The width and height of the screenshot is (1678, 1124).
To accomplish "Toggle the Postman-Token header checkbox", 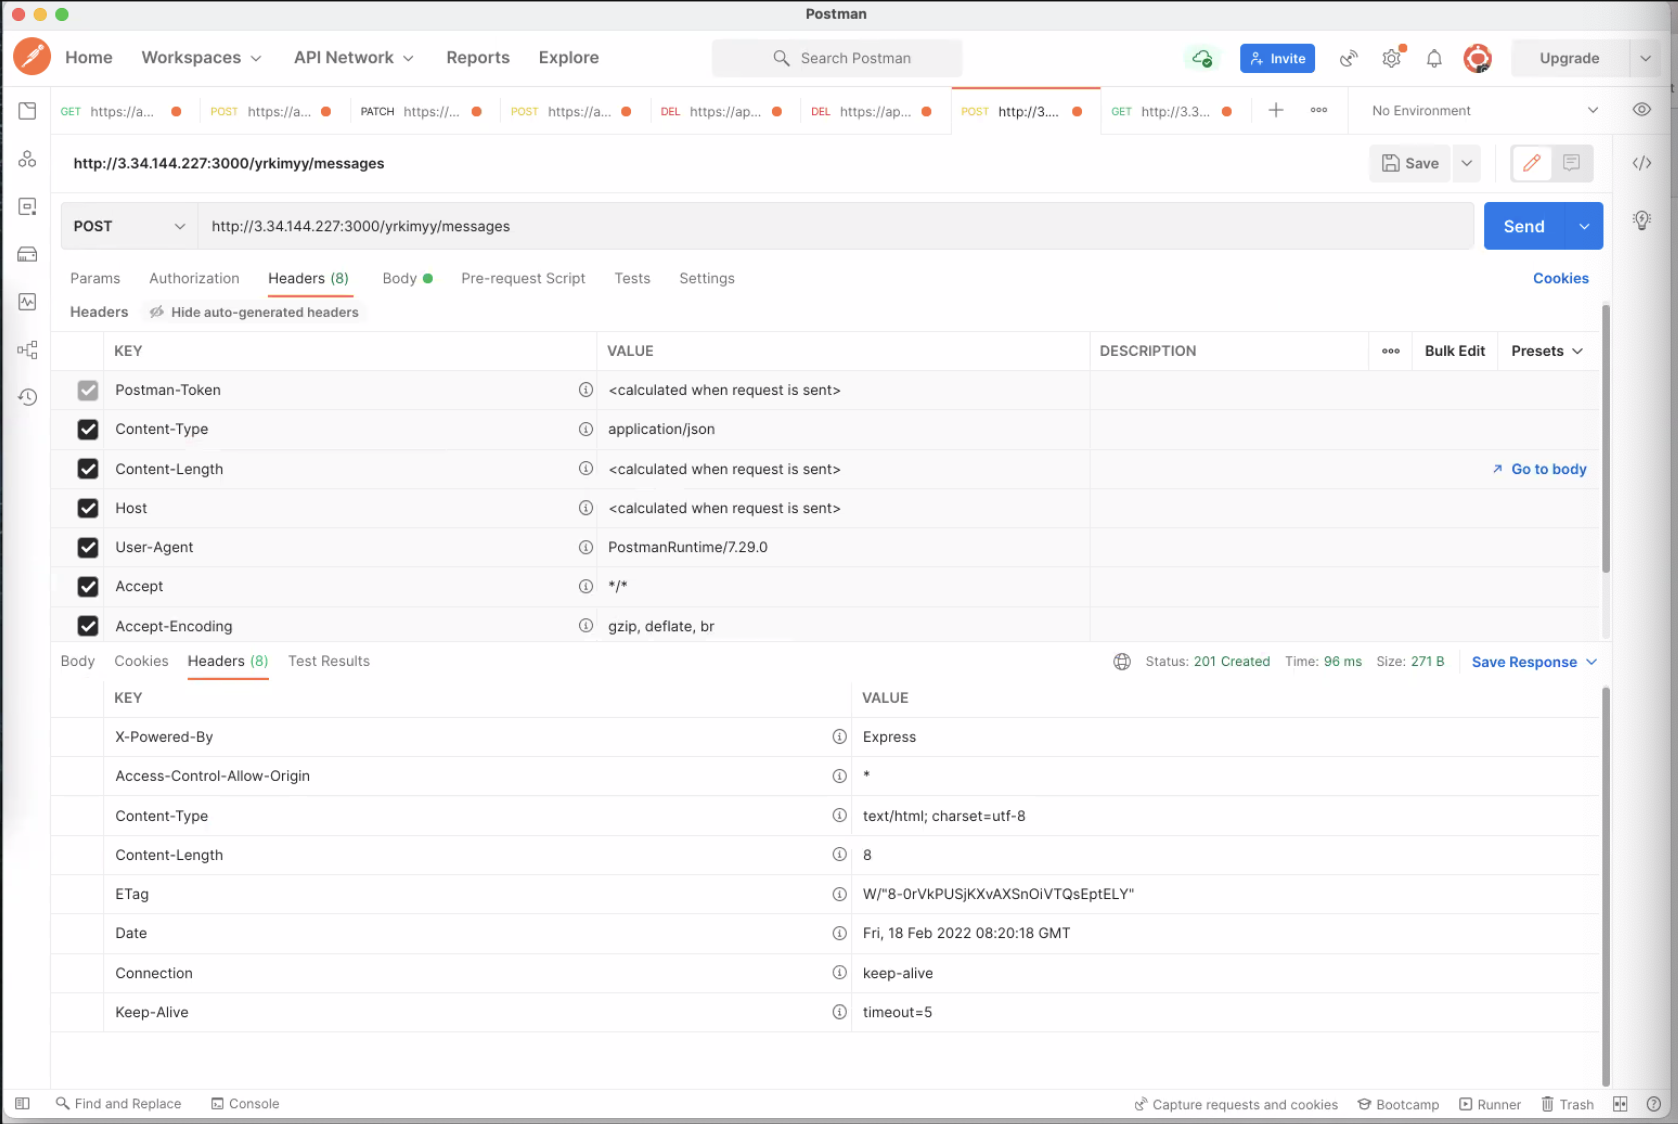I will tap(88, 390).
